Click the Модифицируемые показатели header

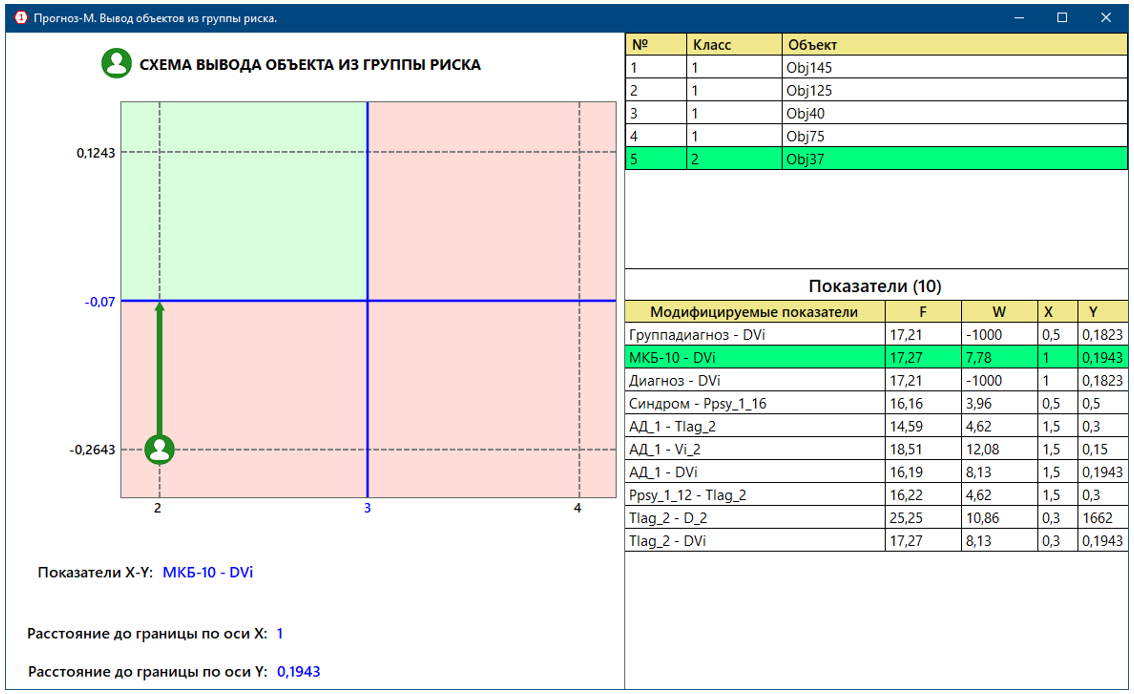coord(754,312)
